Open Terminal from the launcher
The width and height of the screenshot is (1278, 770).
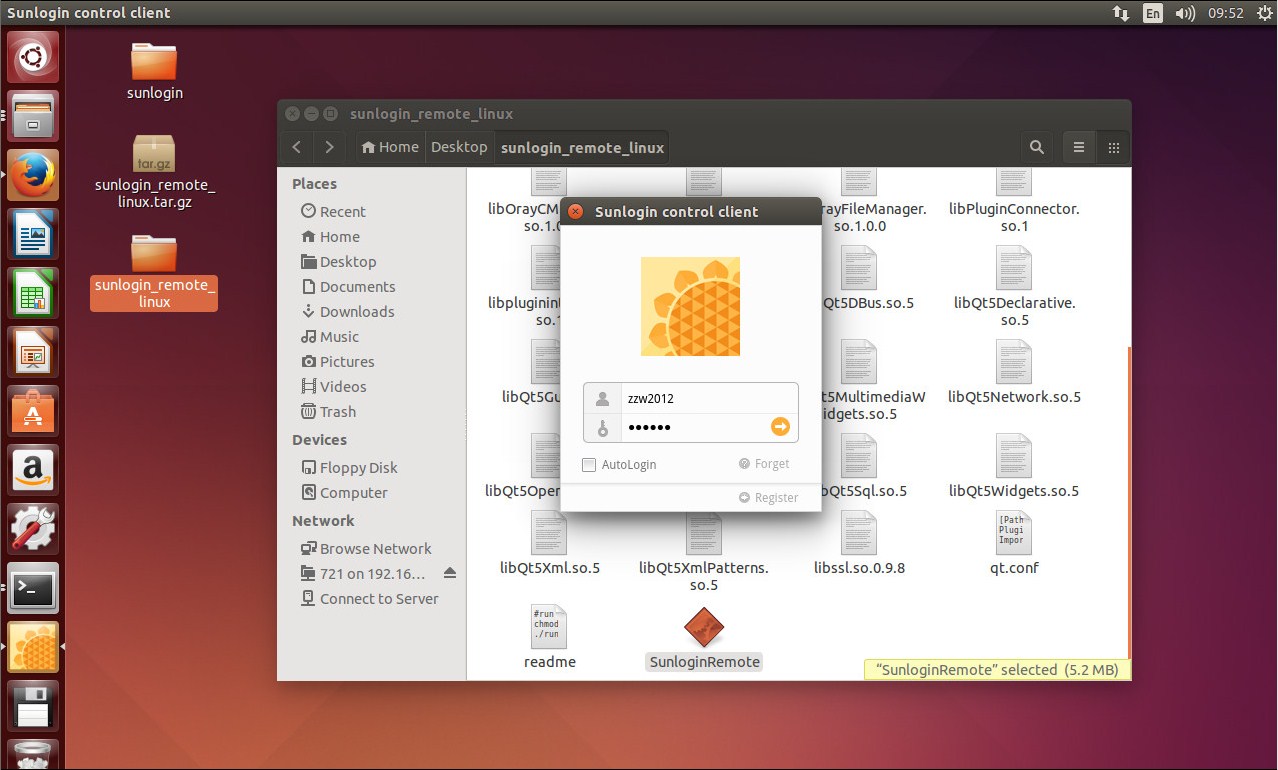coord(33,588)
